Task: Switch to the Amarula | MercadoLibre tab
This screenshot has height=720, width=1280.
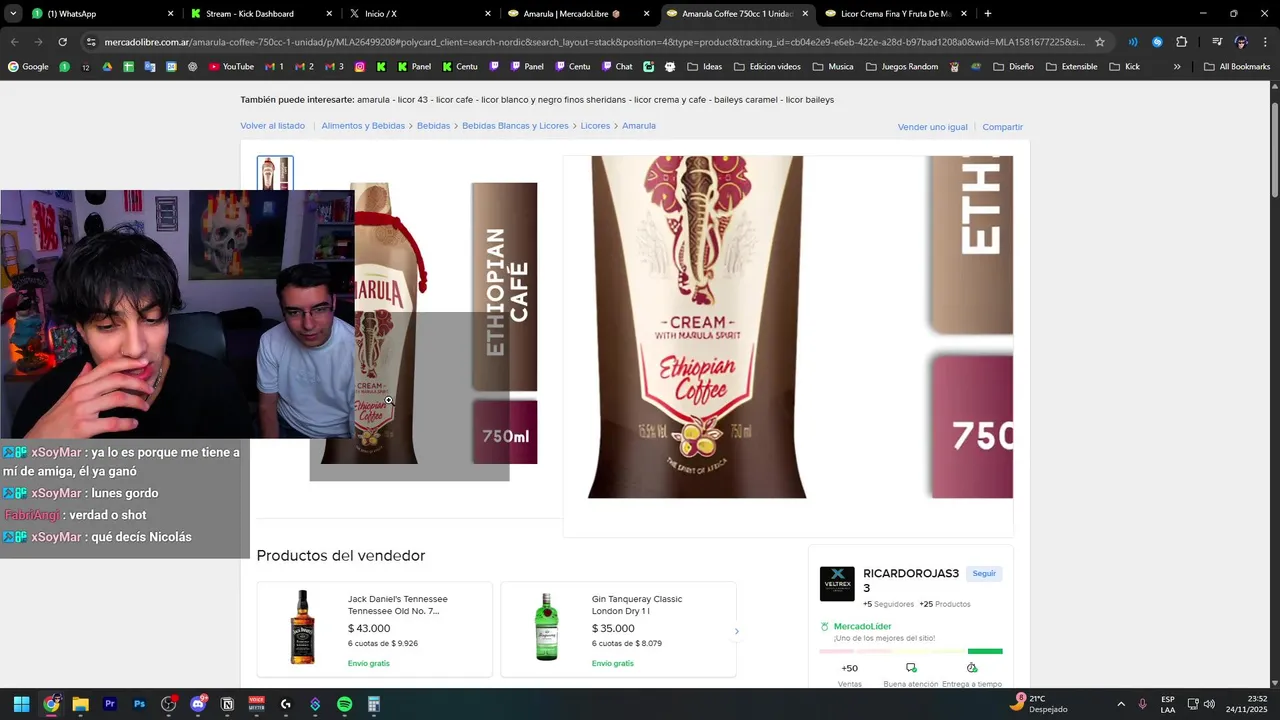Action: [x=579, y=14]
